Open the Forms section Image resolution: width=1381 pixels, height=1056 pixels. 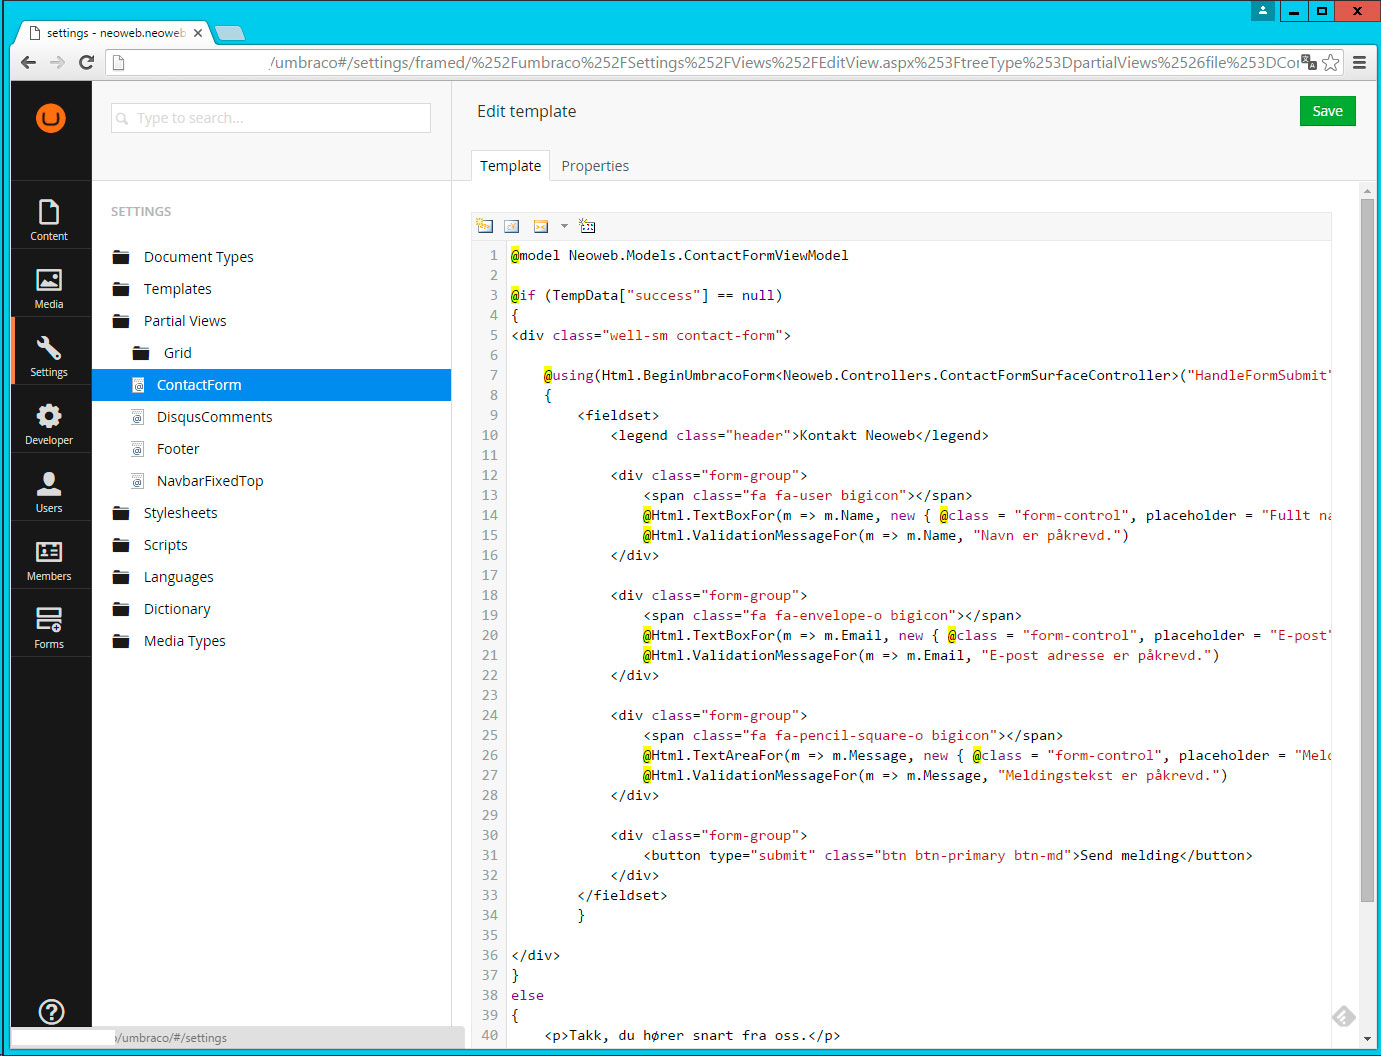(x=49, y=629)
